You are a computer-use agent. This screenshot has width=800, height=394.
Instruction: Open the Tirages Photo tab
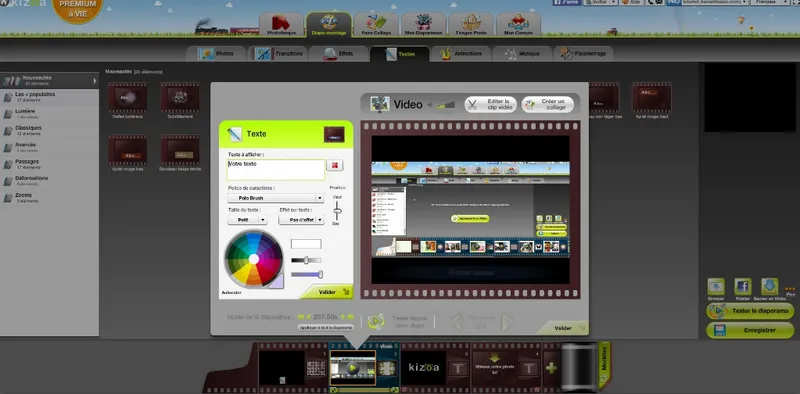[x=471, y=25]
